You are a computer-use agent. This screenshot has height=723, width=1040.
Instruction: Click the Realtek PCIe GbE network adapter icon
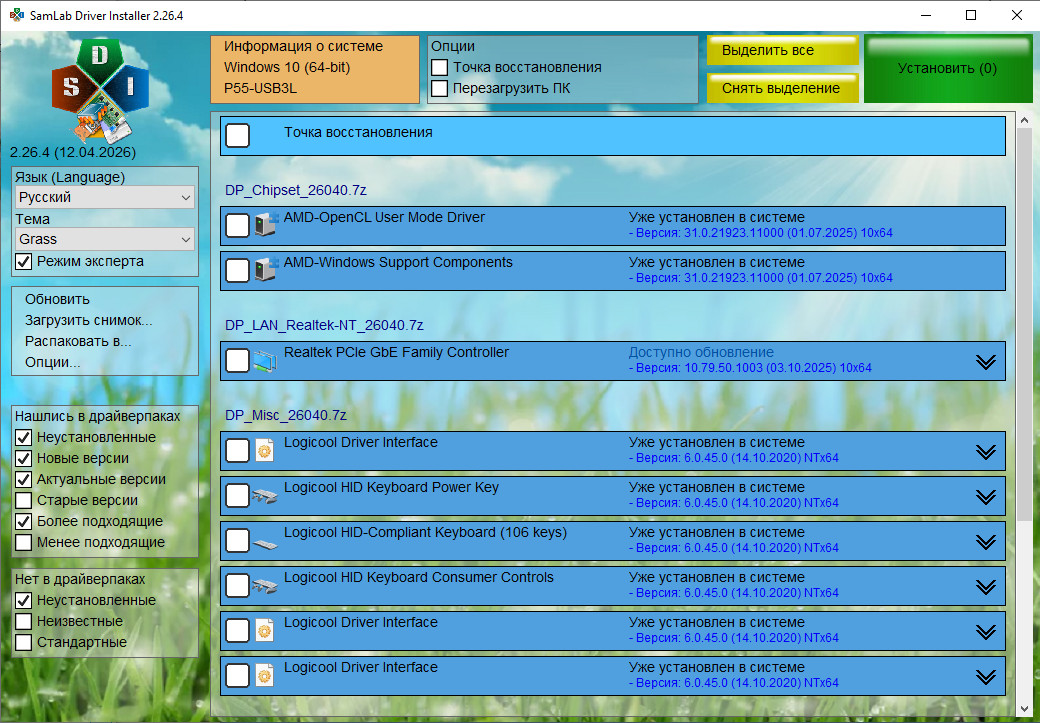265,360
